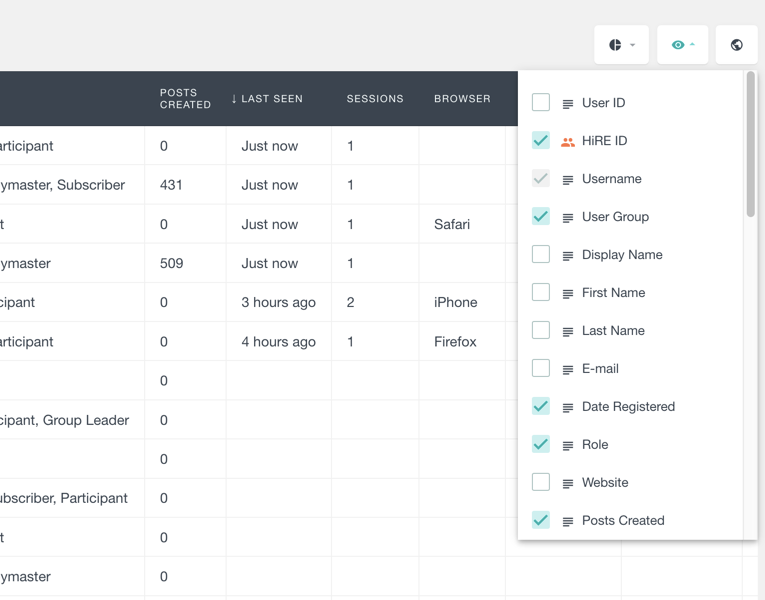Select the HiRE ID label in list
The image size is (765, 600).
(604, 141)
